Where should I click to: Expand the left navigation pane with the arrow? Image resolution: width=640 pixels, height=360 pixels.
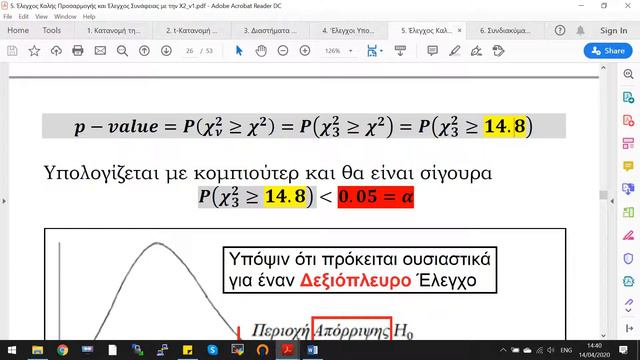tap(4, 201)
